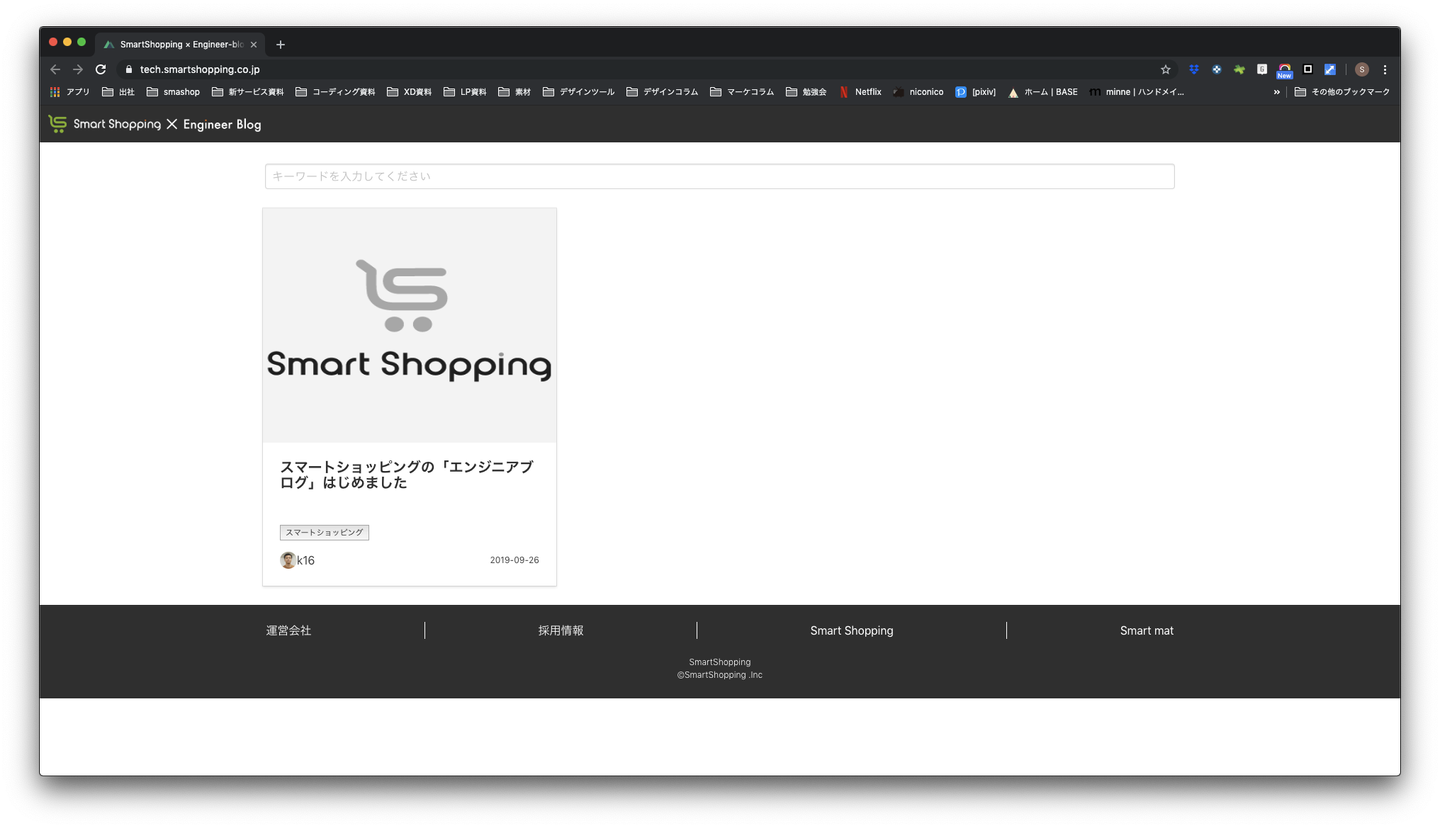1440x828 pixels.
Task: Open the LP資料 bookmark folder
Action: 465,92
